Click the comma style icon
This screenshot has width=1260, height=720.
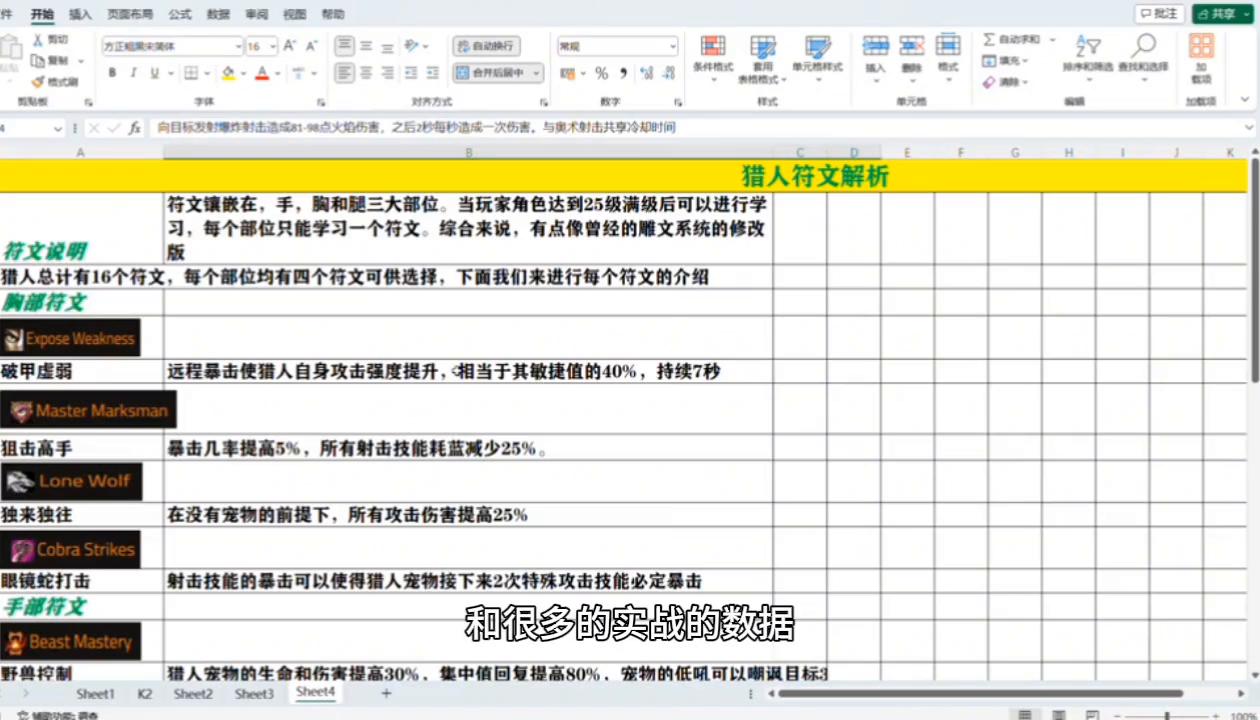pyautogui.click(x=623, y=73)
